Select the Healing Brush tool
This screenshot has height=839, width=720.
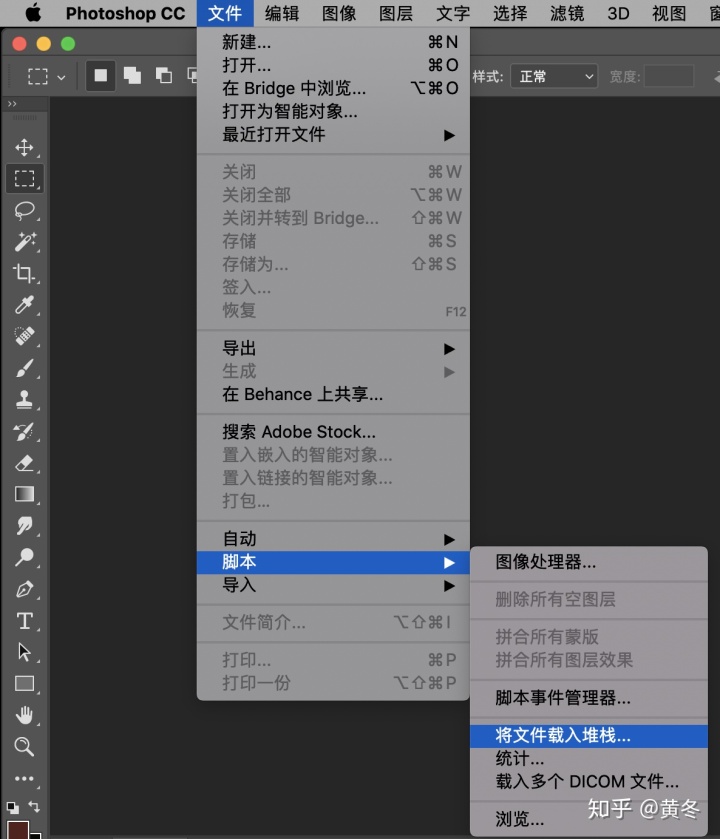click(24, 336)
